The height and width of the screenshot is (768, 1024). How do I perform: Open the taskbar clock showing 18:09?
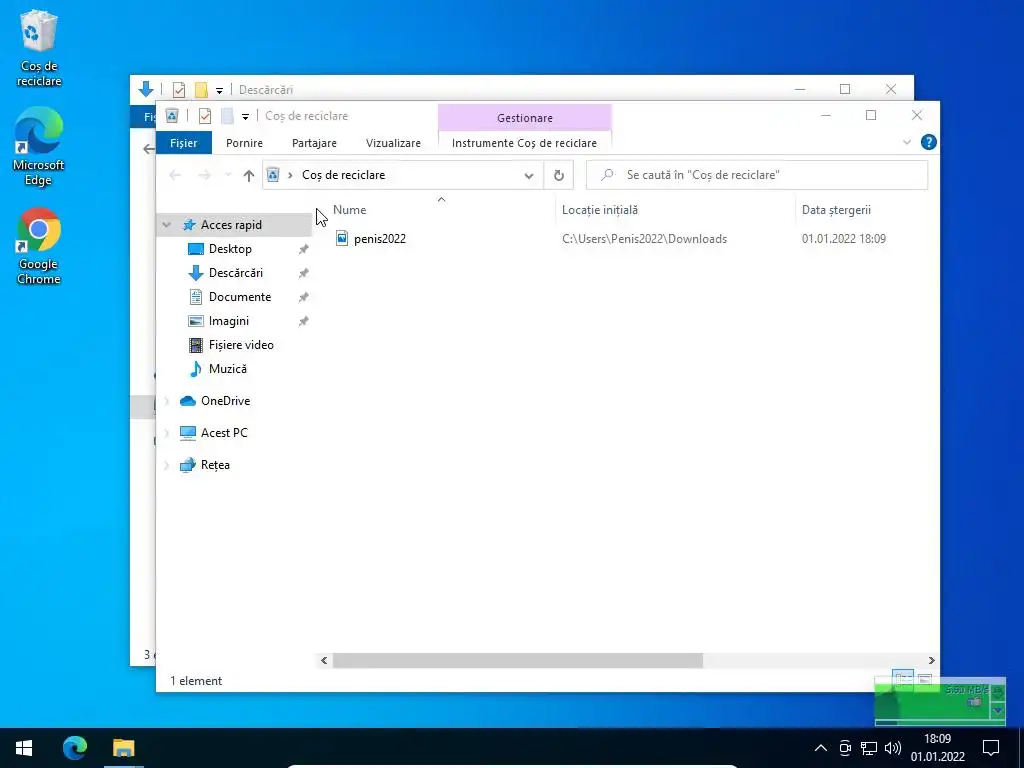coord(938,748)
